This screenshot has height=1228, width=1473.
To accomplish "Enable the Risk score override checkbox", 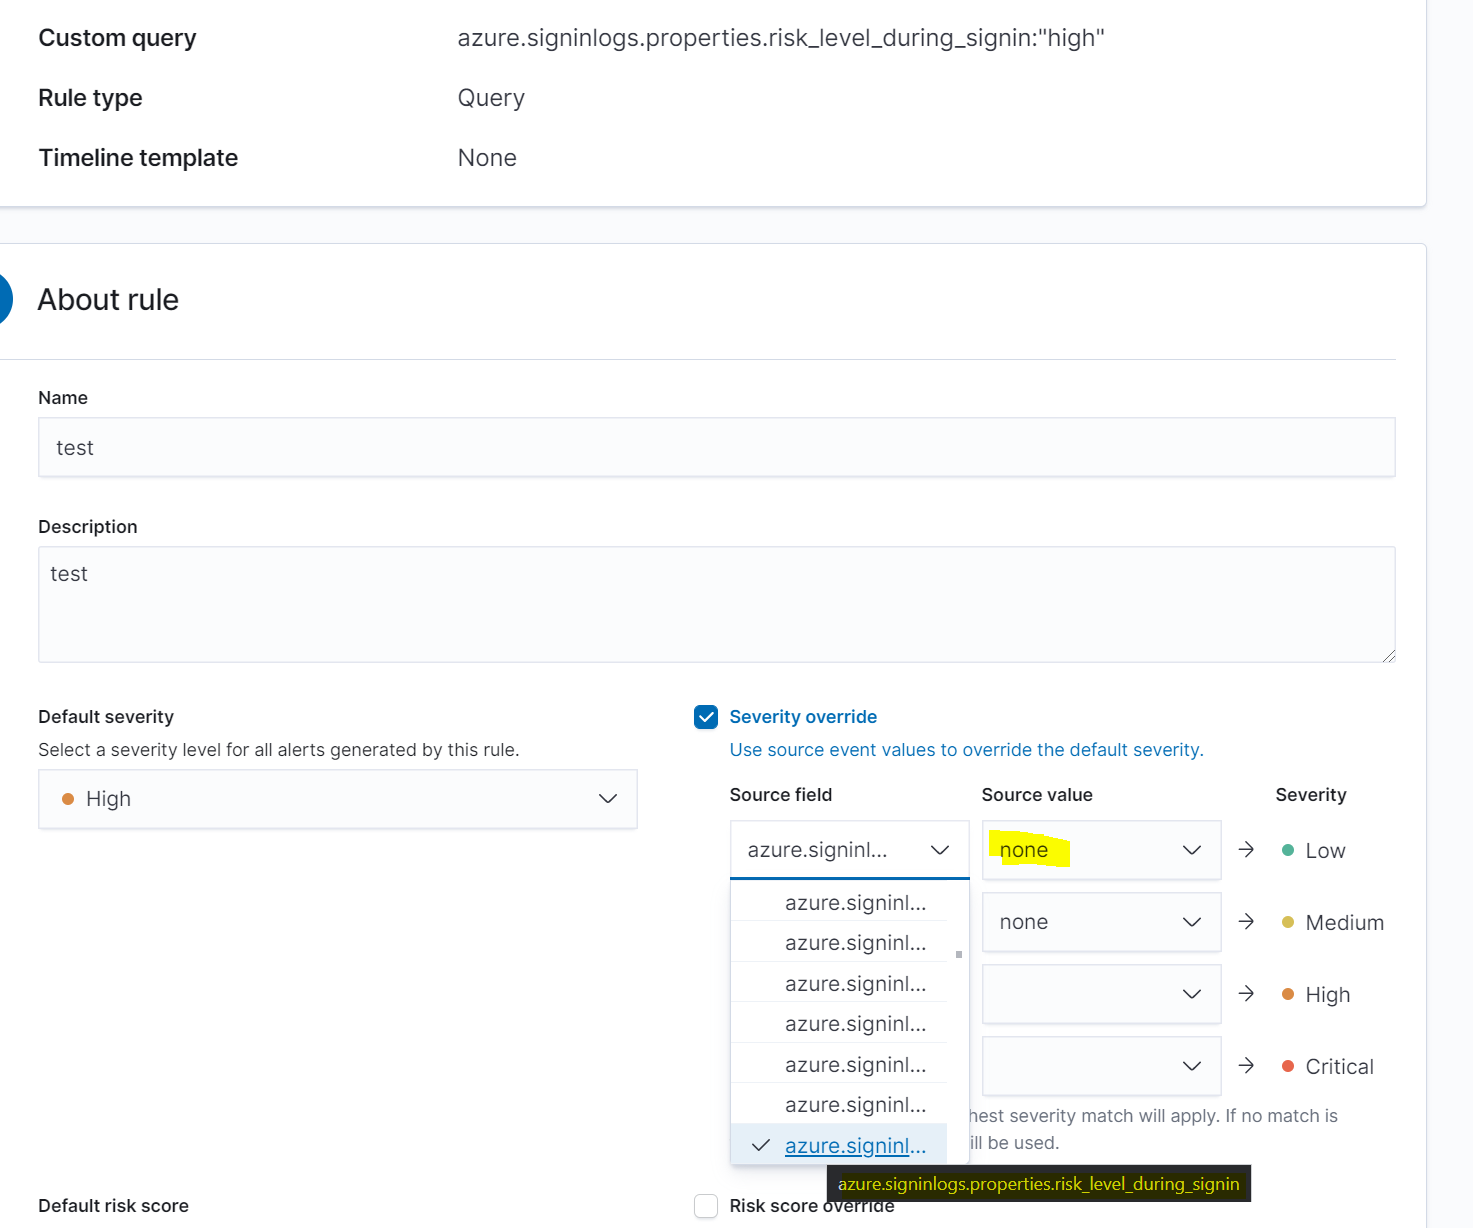I will pyautogui.click(x=706, y=1206).
